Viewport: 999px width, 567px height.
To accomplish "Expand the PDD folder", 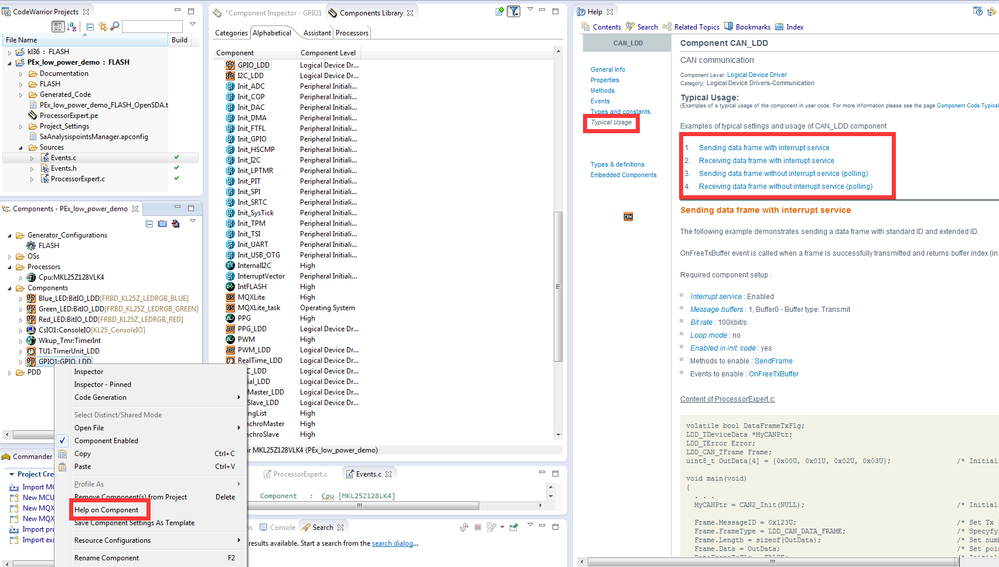I will (10, 373).
